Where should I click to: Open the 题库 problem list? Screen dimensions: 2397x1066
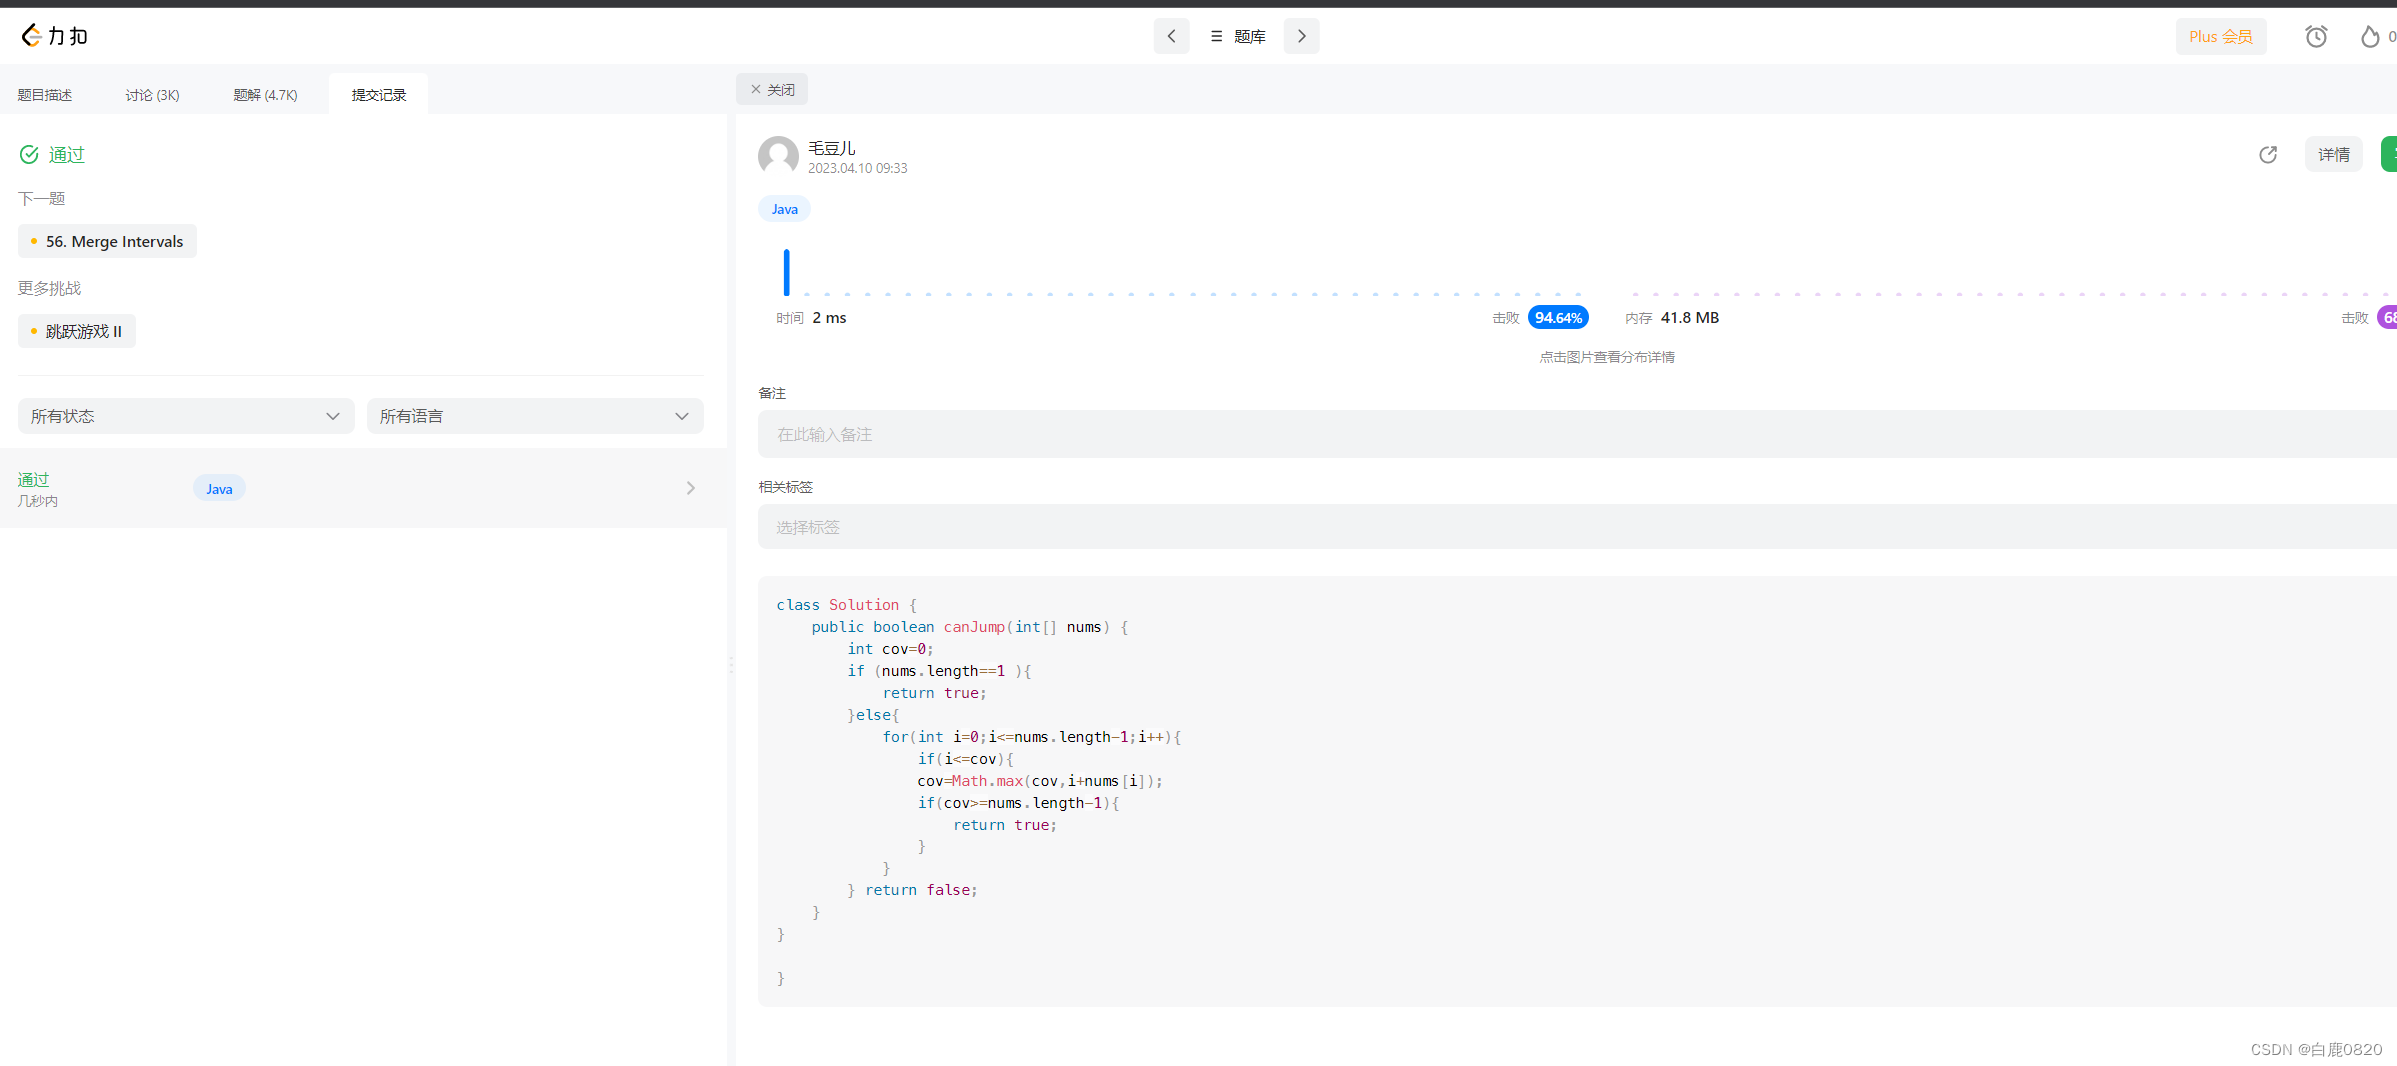pyautogui.click(x=1238, y=36)
